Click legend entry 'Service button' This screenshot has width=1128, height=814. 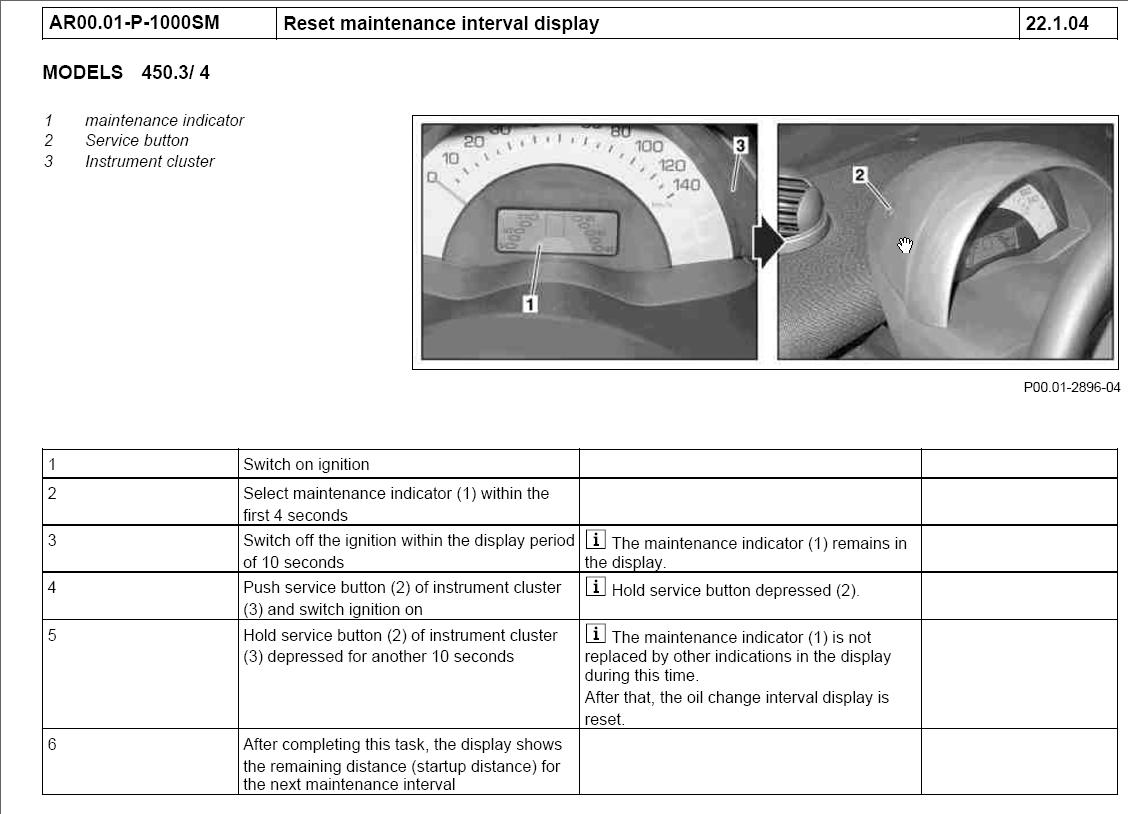(137, 141)
